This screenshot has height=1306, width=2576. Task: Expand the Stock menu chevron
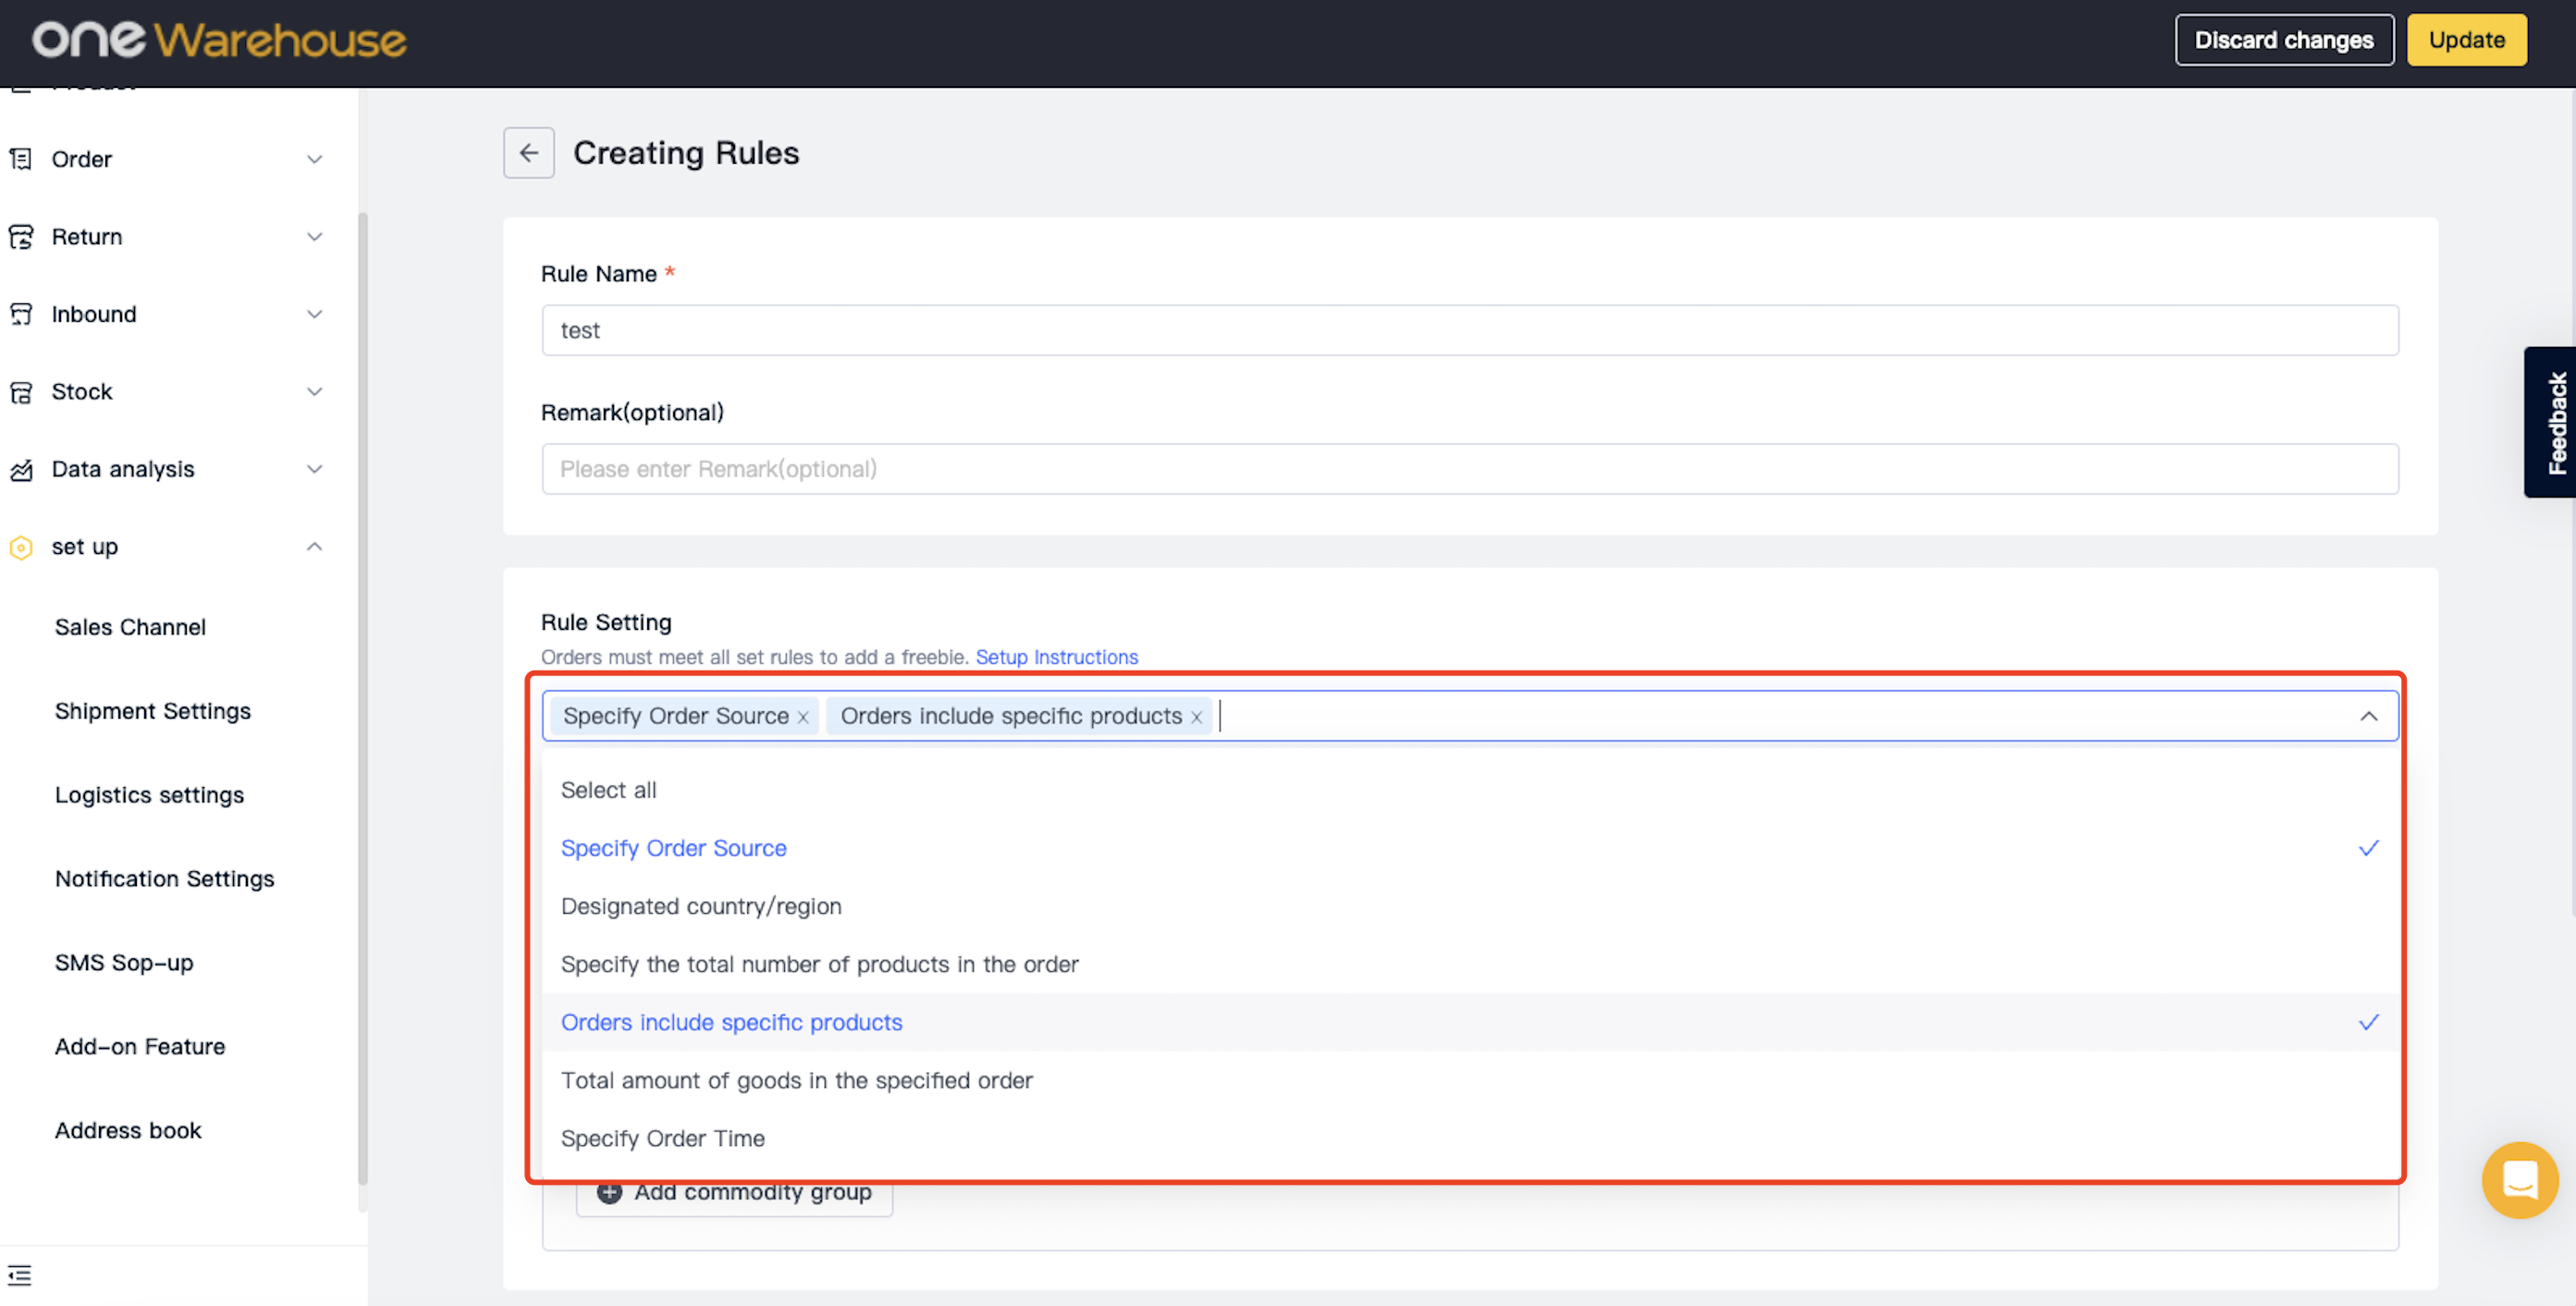pos(314,392)
